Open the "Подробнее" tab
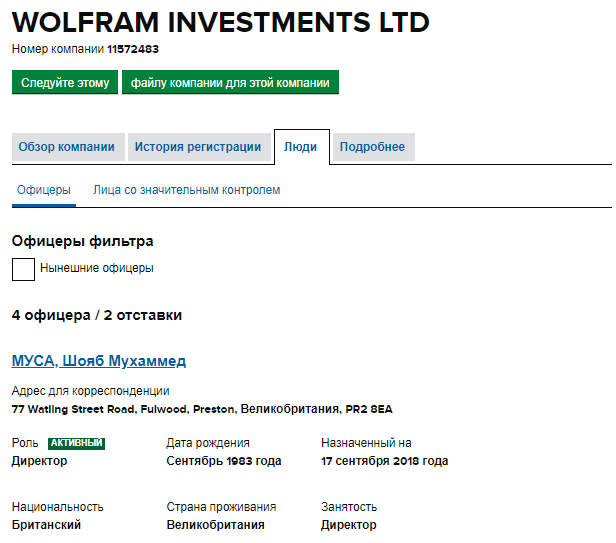 pos(372,147)
